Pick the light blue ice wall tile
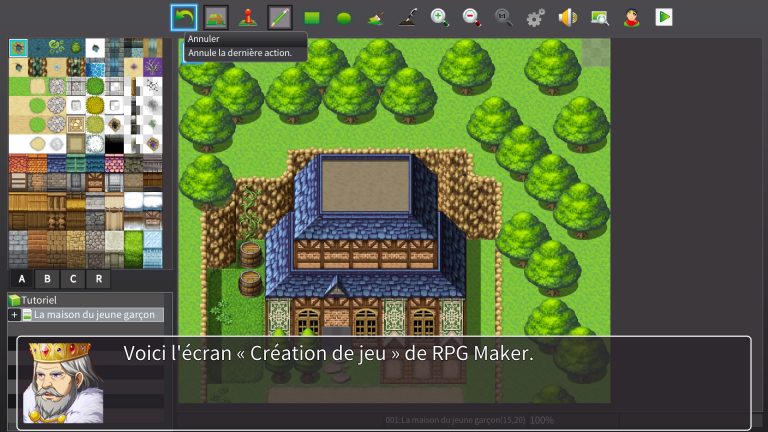The image size is (768, 432). (153, 249)
